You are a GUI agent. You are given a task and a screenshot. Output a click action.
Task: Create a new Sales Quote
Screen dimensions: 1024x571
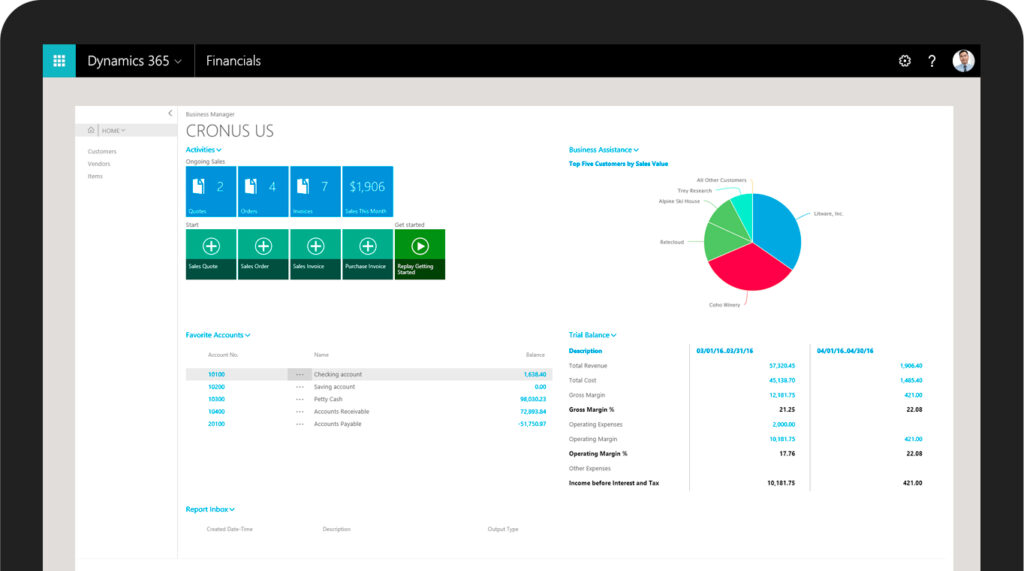pos(211,254)
